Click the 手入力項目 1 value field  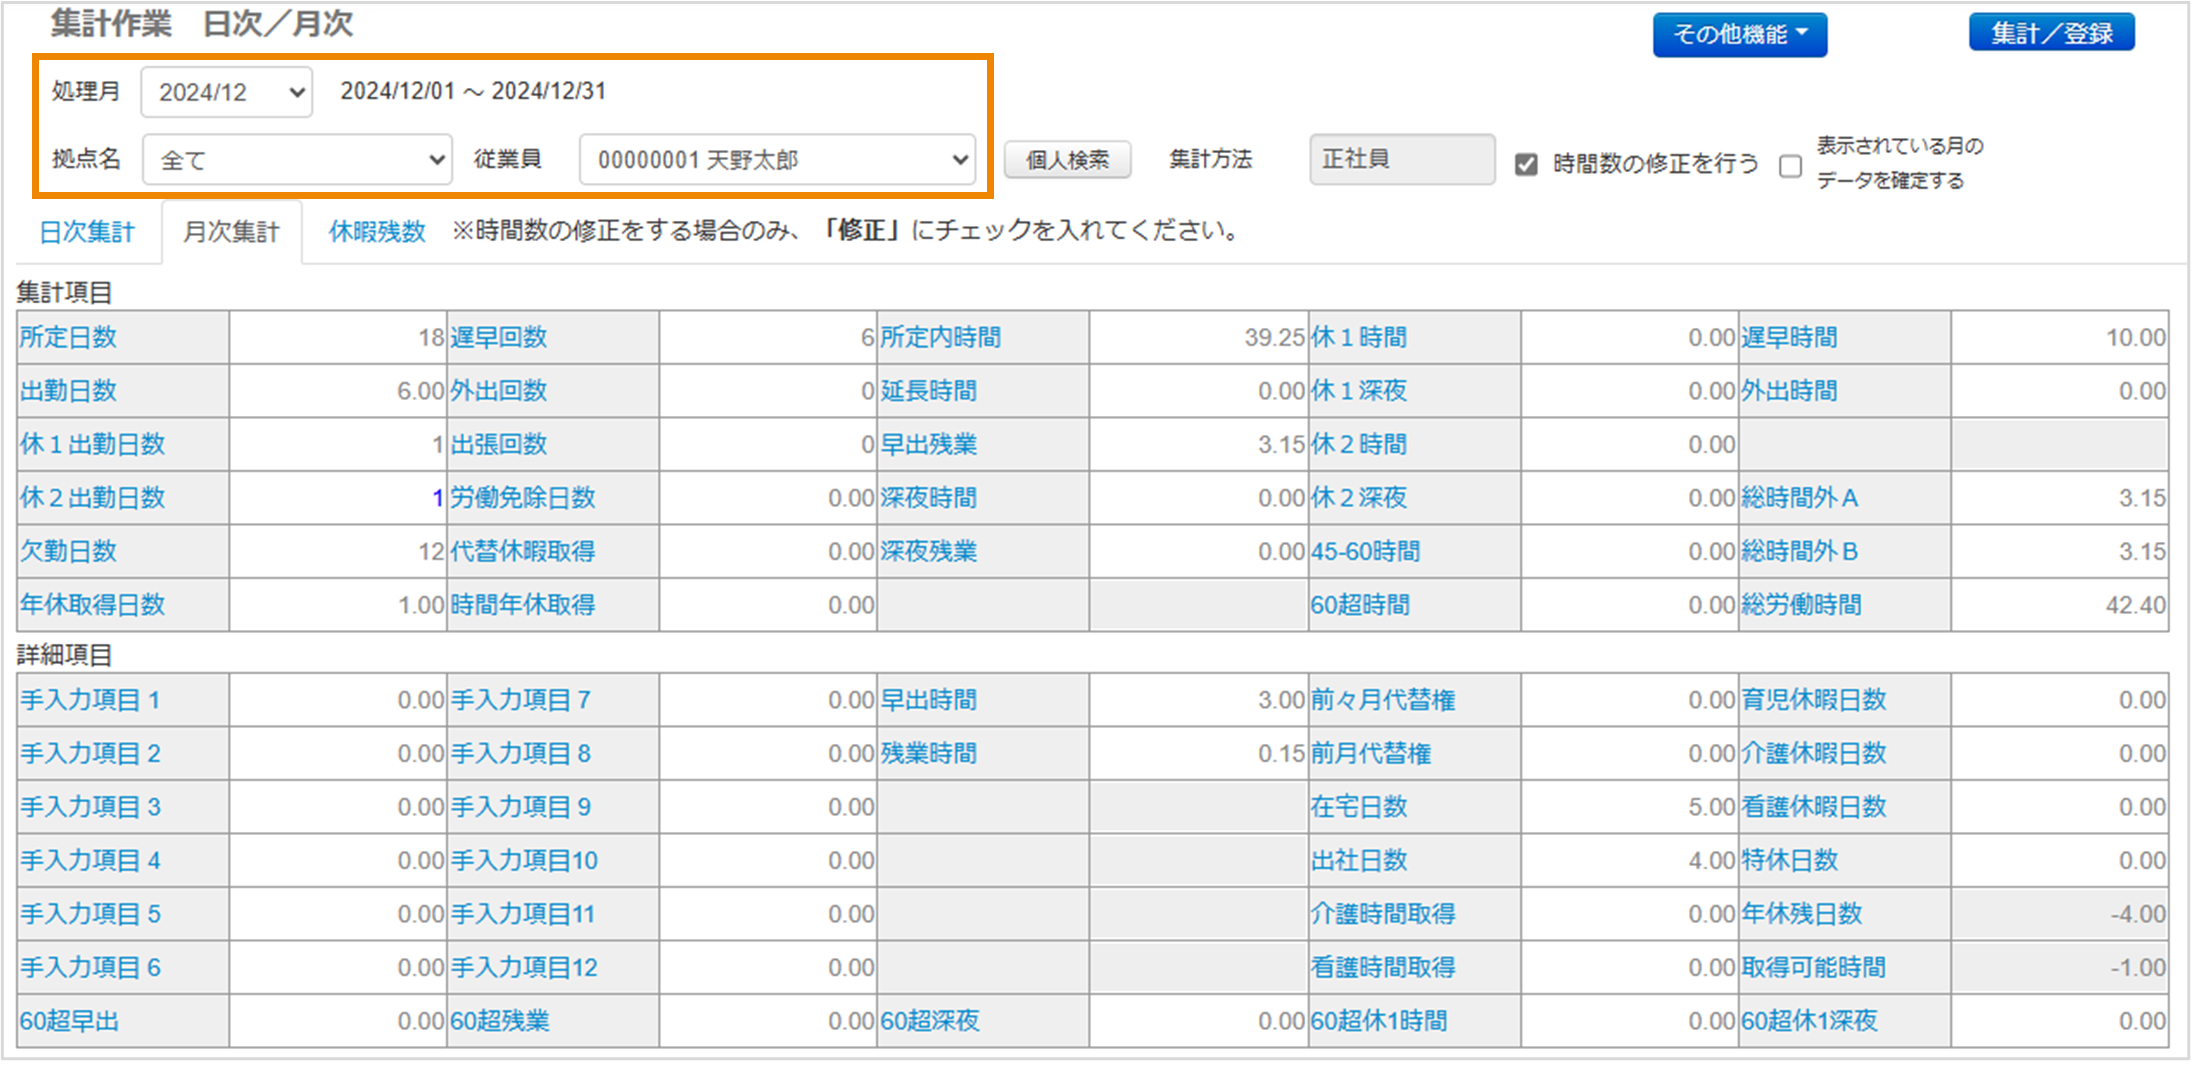click(x=338, y=700)
